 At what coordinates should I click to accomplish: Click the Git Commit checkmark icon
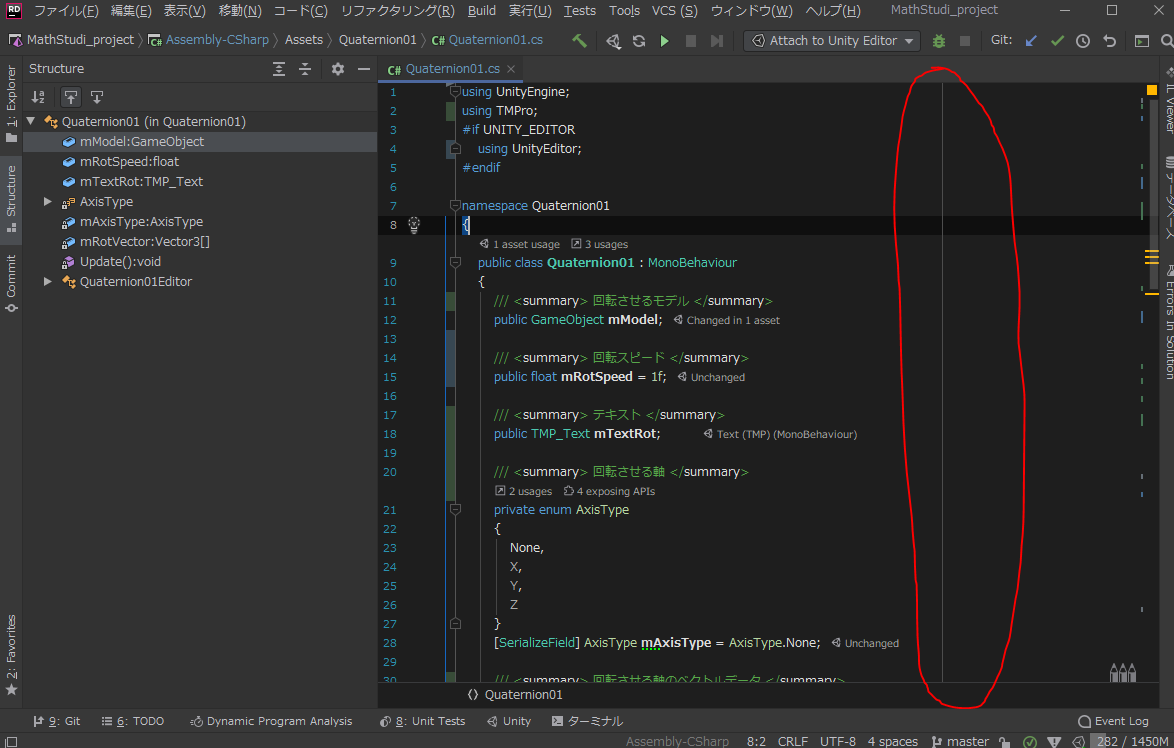click(1057, 41)
